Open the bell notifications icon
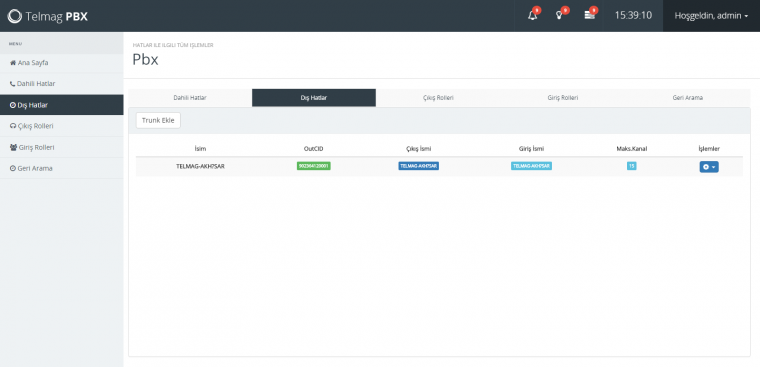 click(533, 16)
